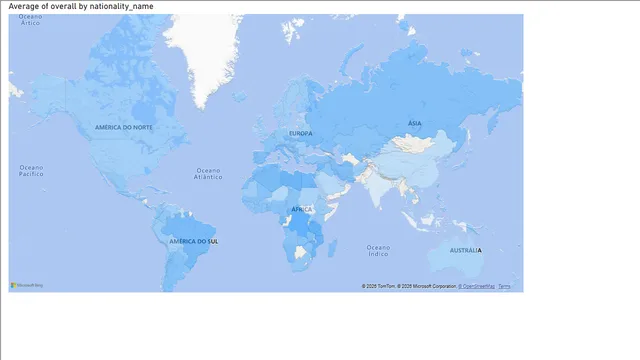Click the 'Oceano Ártico' label
This screenshot has width=640, height=360.
[30, 20]
